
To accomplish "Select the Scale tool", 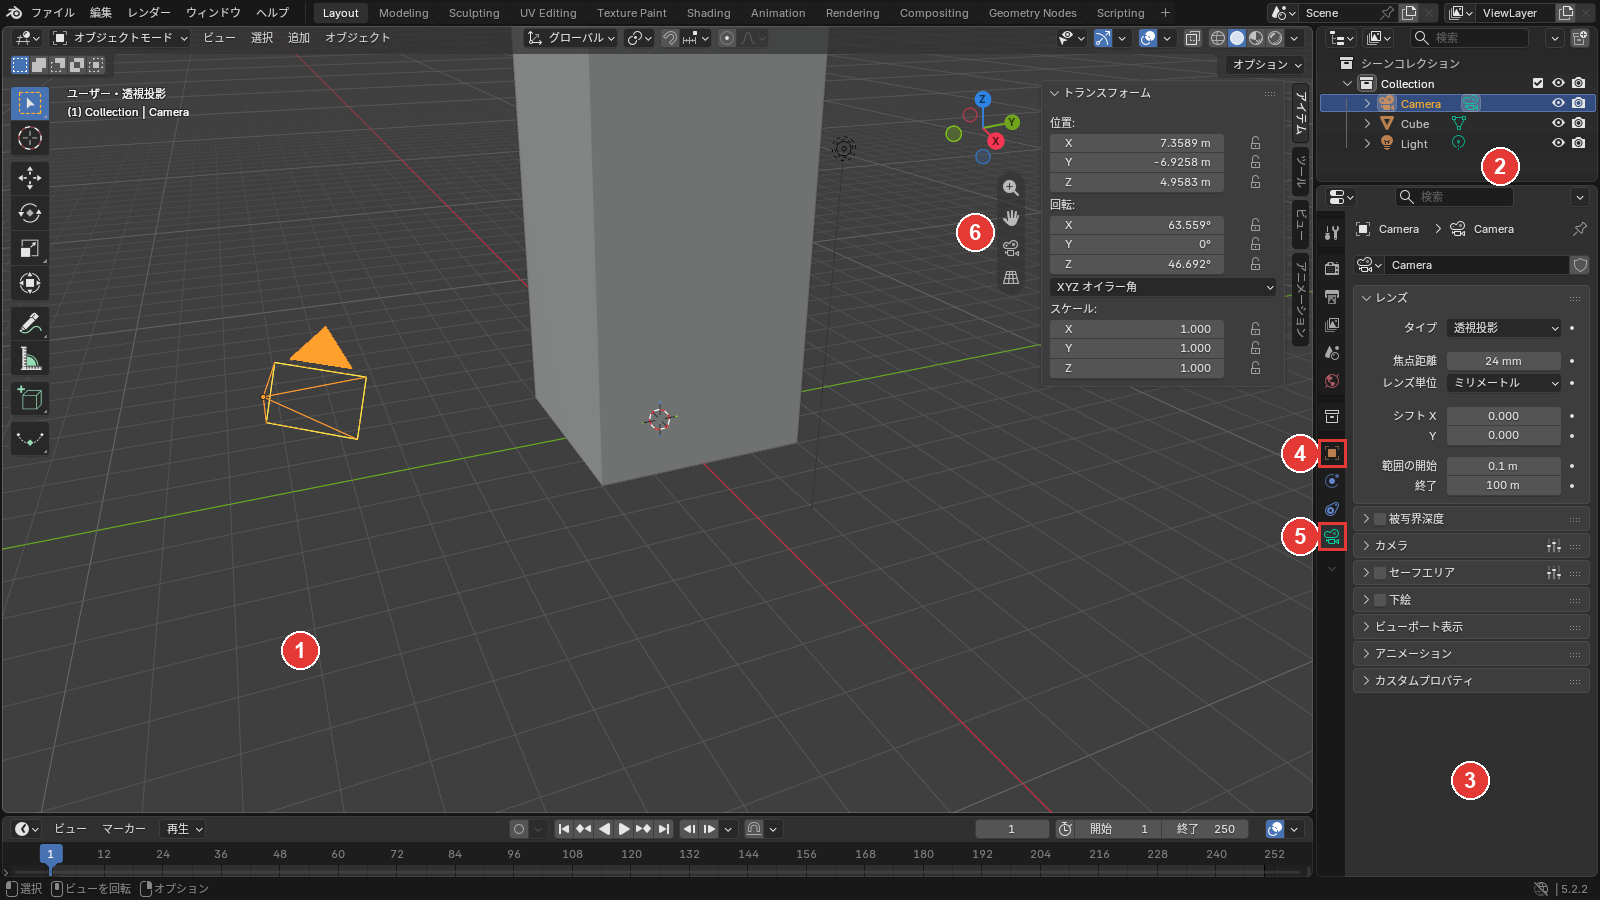I will click(30, 248).
